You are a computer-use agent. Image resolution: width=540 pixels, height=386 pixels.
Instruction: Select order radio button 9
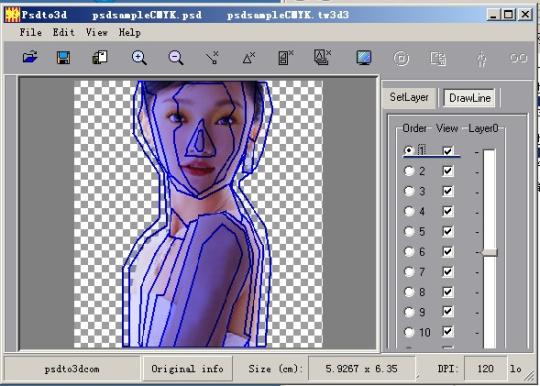[x=409, y=312]
